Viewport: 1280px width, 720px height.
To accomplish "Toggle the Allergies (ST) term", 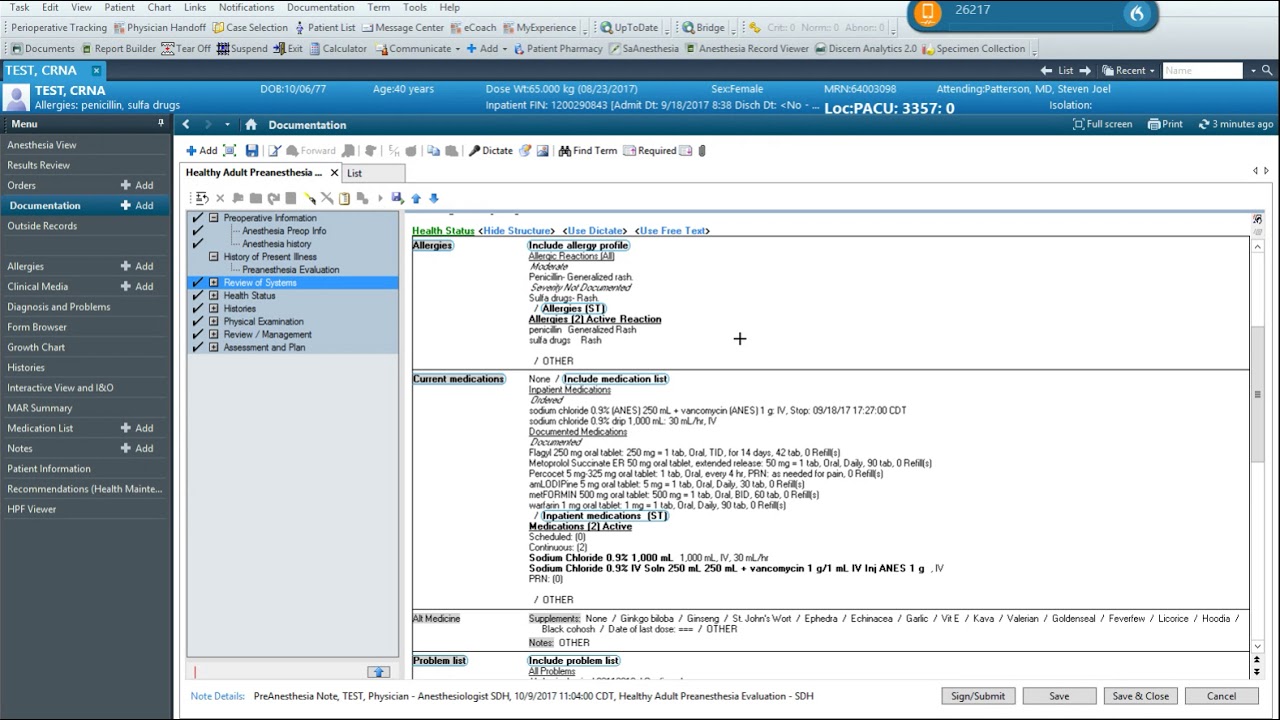I will click(573, 309).
